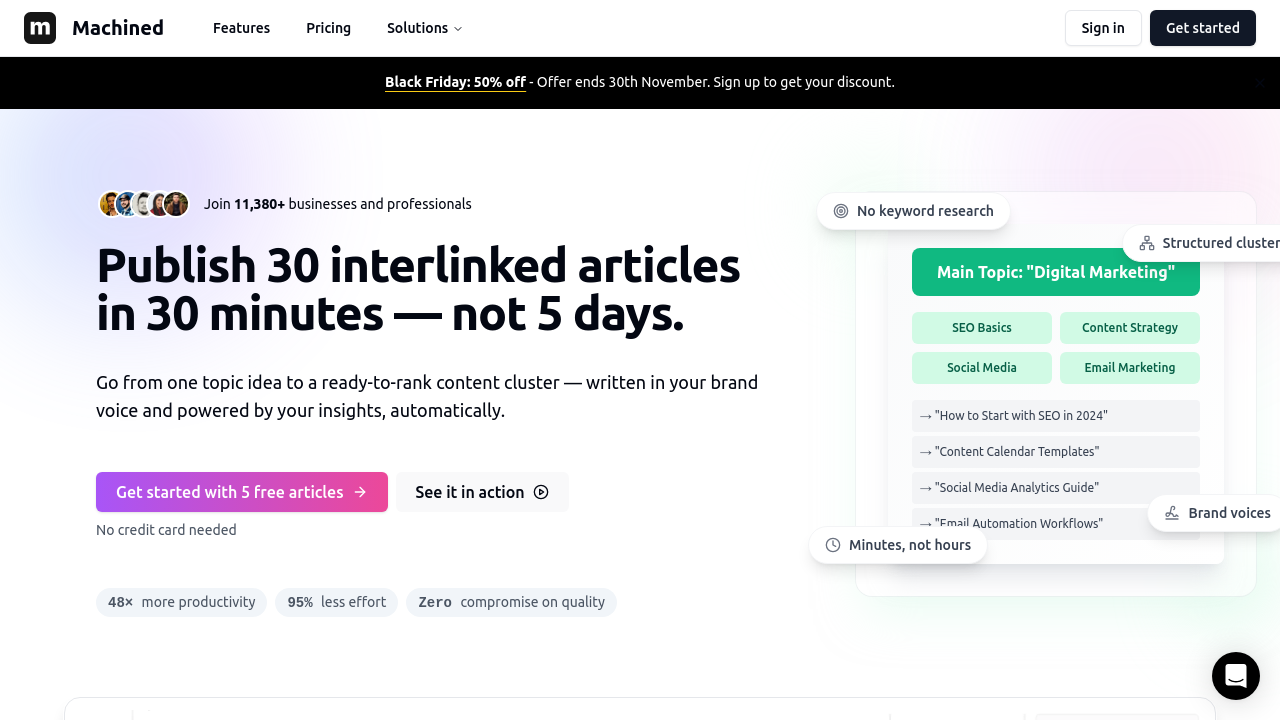The height and width of the screenshot is (720, 1280).
Task: Click the Main Topic "Digital Marketing" box
Action: coord(1055,272)
